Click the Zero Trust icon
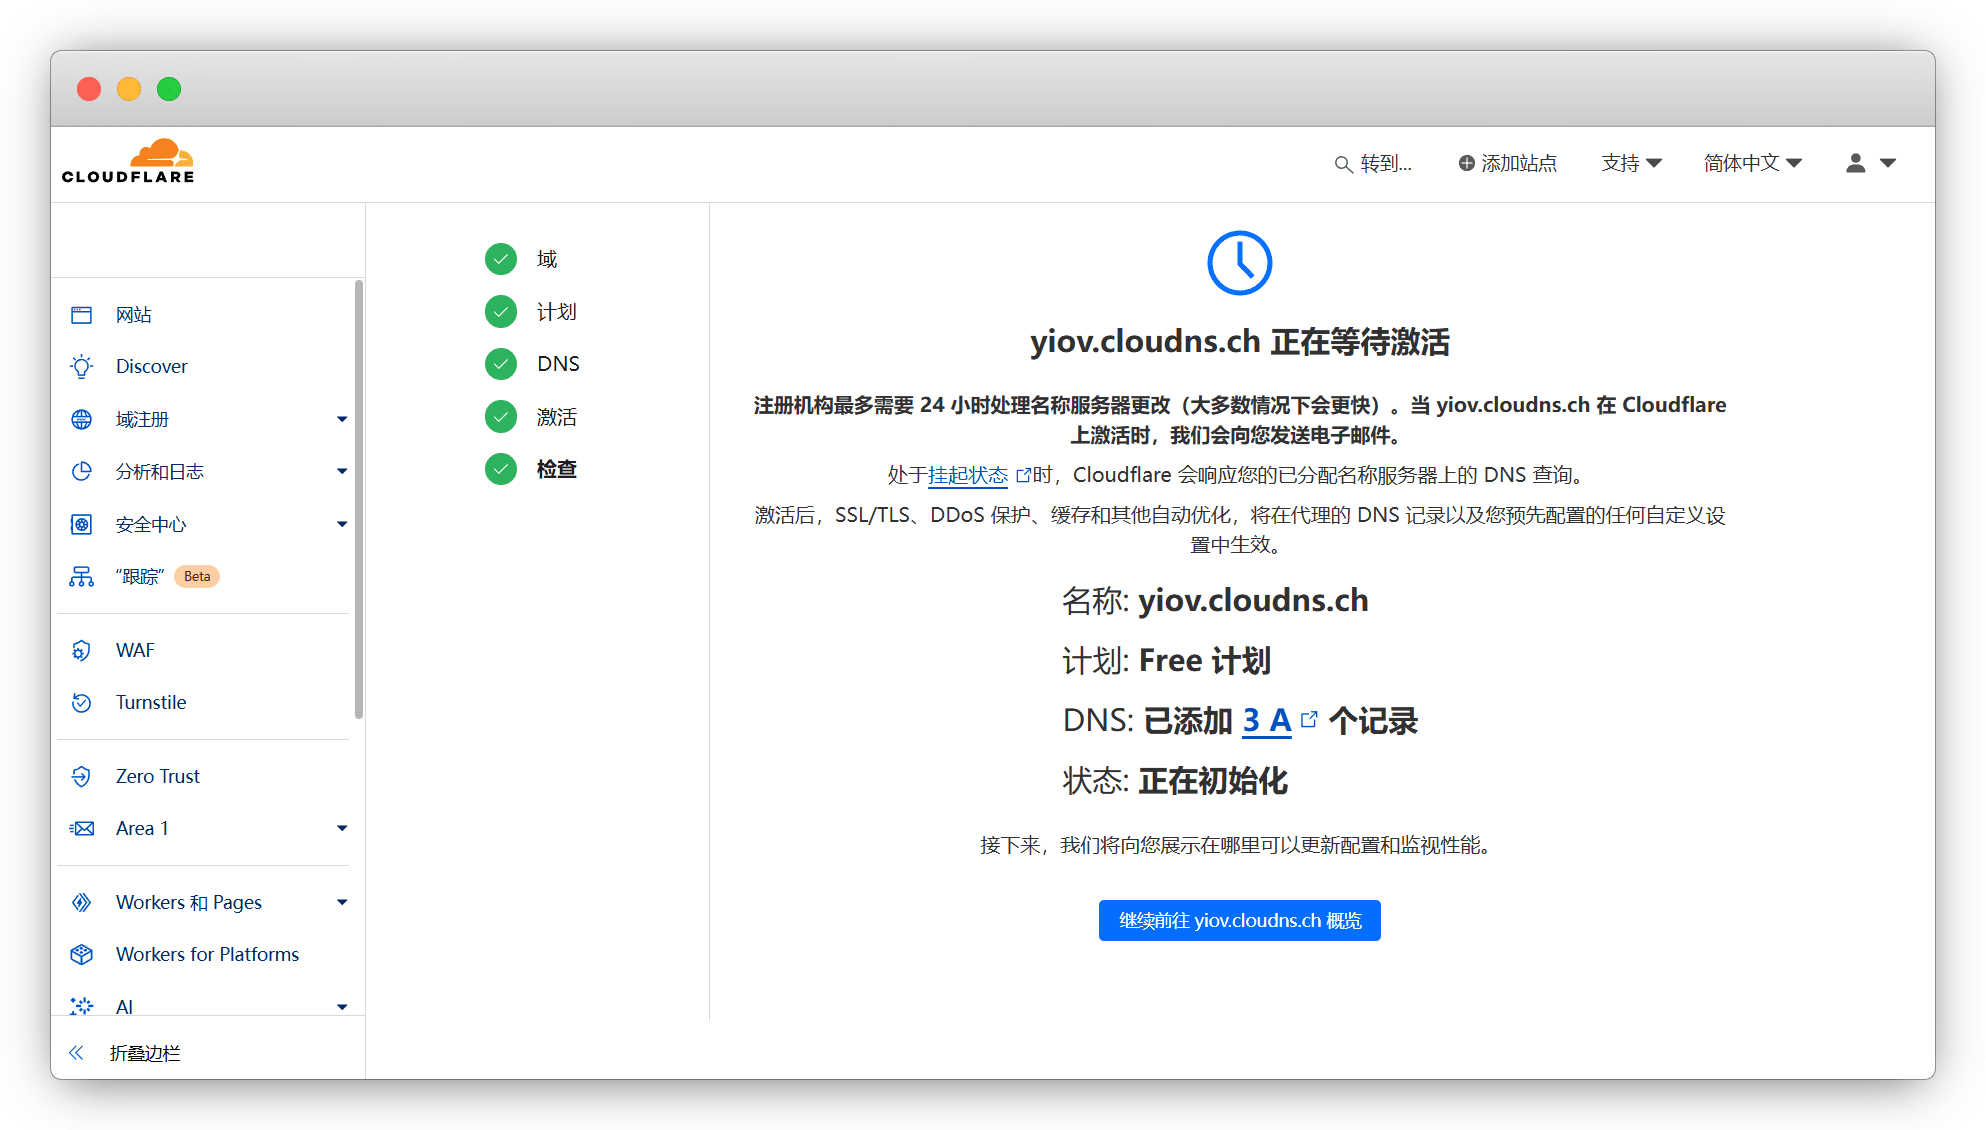This screenshot has width=1986, height=1130. [x=82, y=776]
